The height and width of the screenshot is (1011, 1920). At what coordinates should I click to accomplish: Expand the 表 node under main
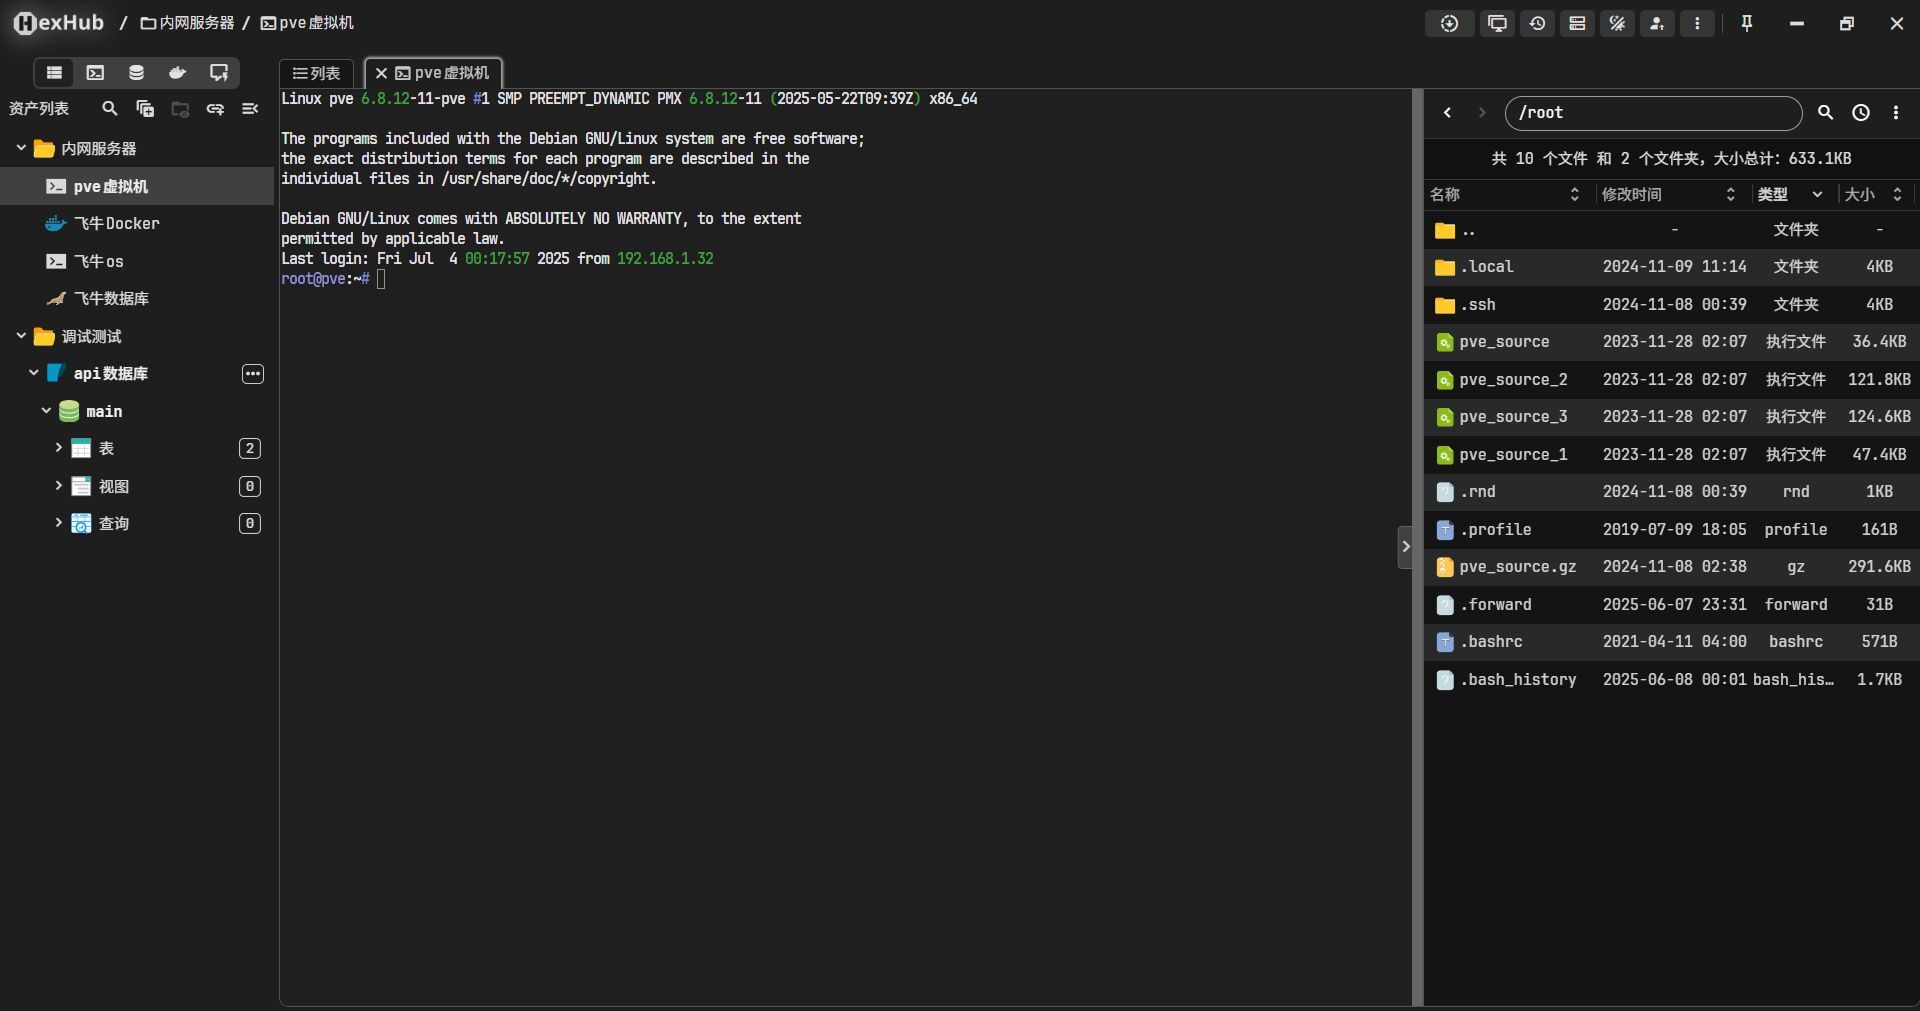(x=58, y=448)
